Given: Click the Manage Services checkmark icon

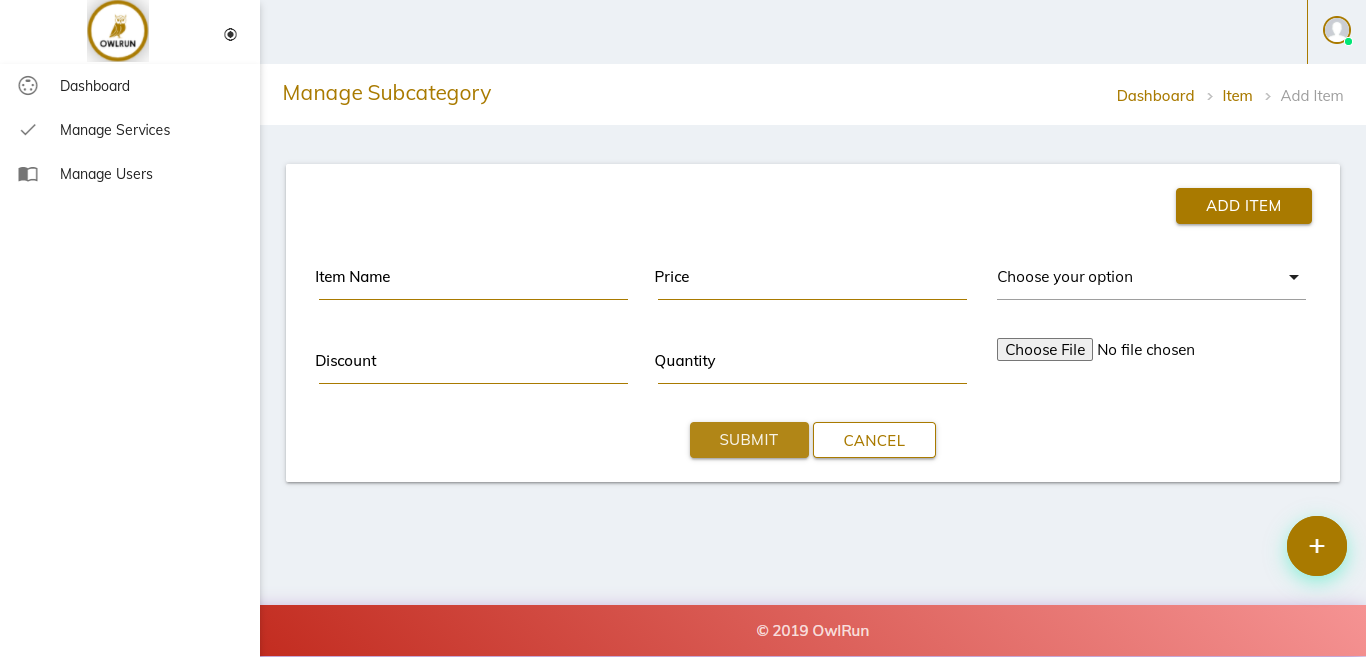Looking at the screenshot, I should [x=28, y=130].
